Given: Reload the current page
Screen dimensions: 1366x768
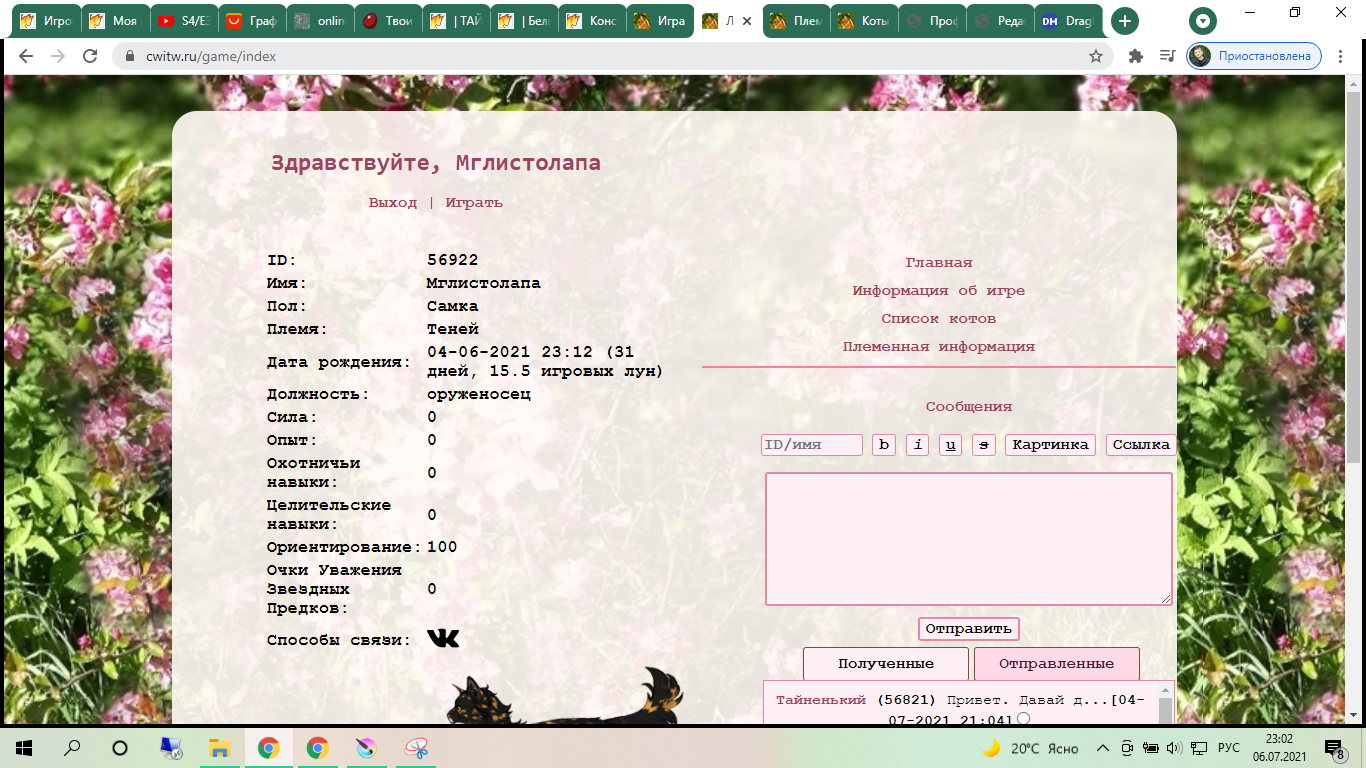Looking at the screenshot, I should [x=90, y=56].
